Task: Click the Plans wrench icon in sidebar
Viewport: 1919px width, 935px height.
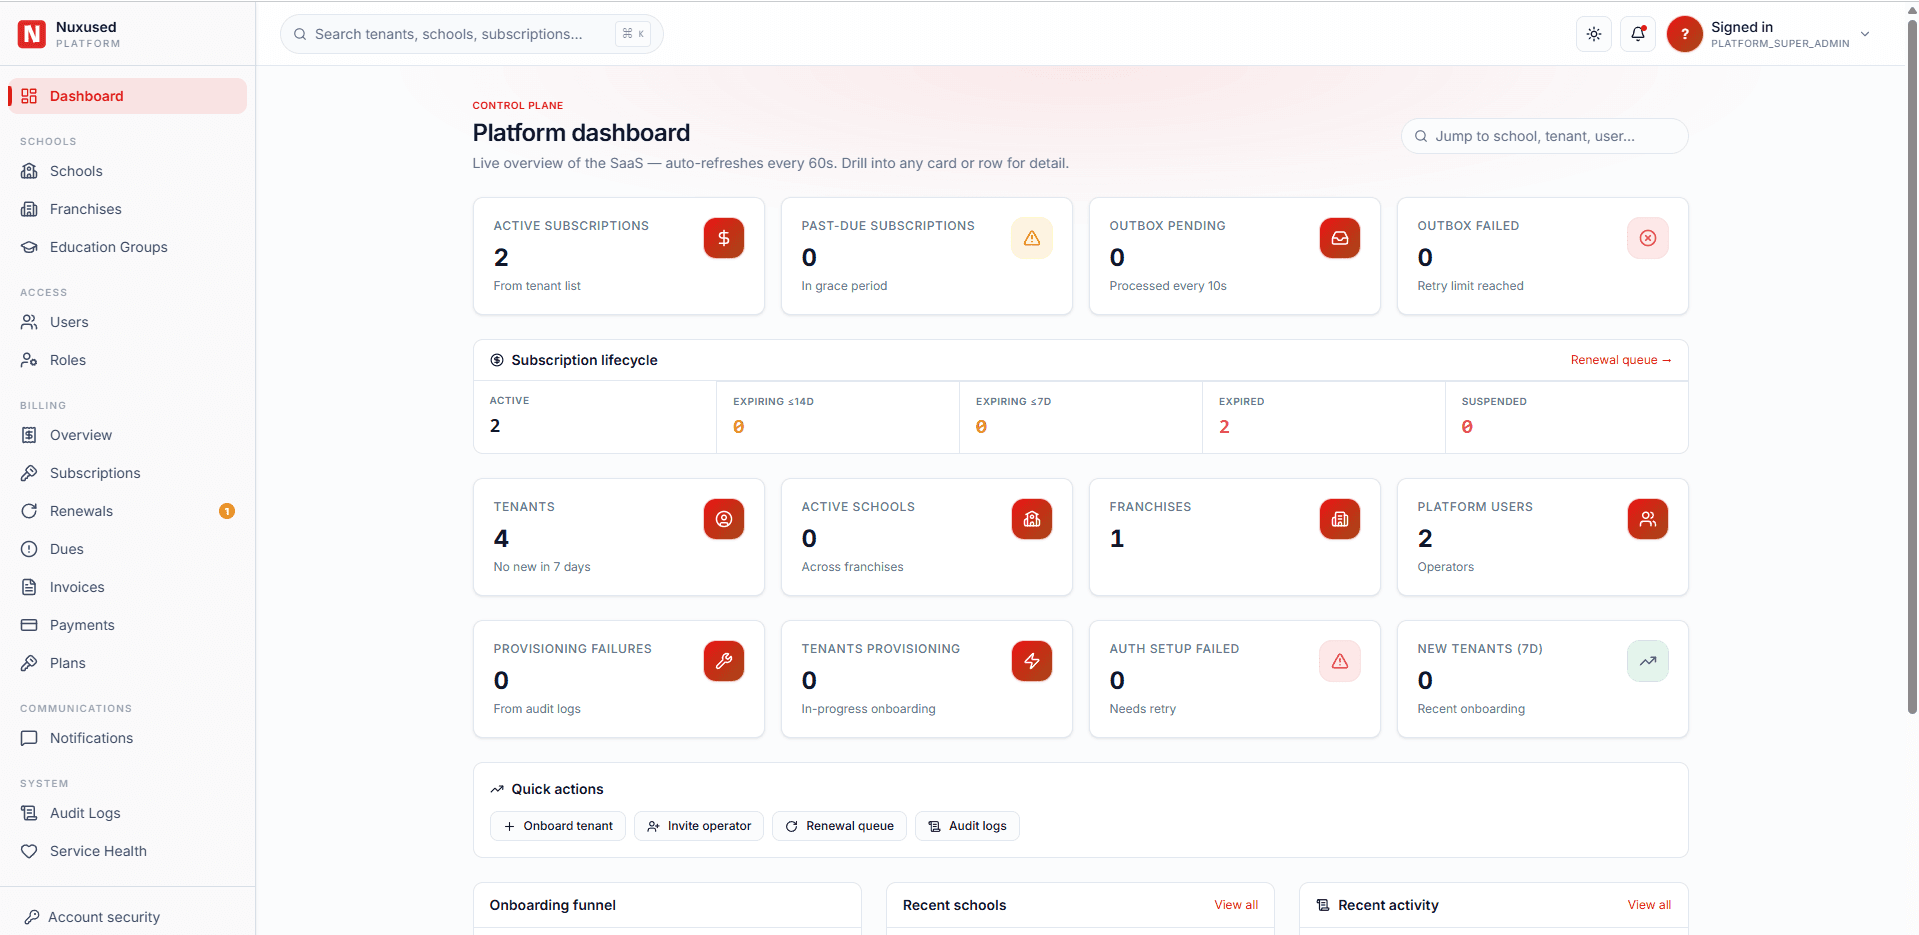Action: coord(29,663)
